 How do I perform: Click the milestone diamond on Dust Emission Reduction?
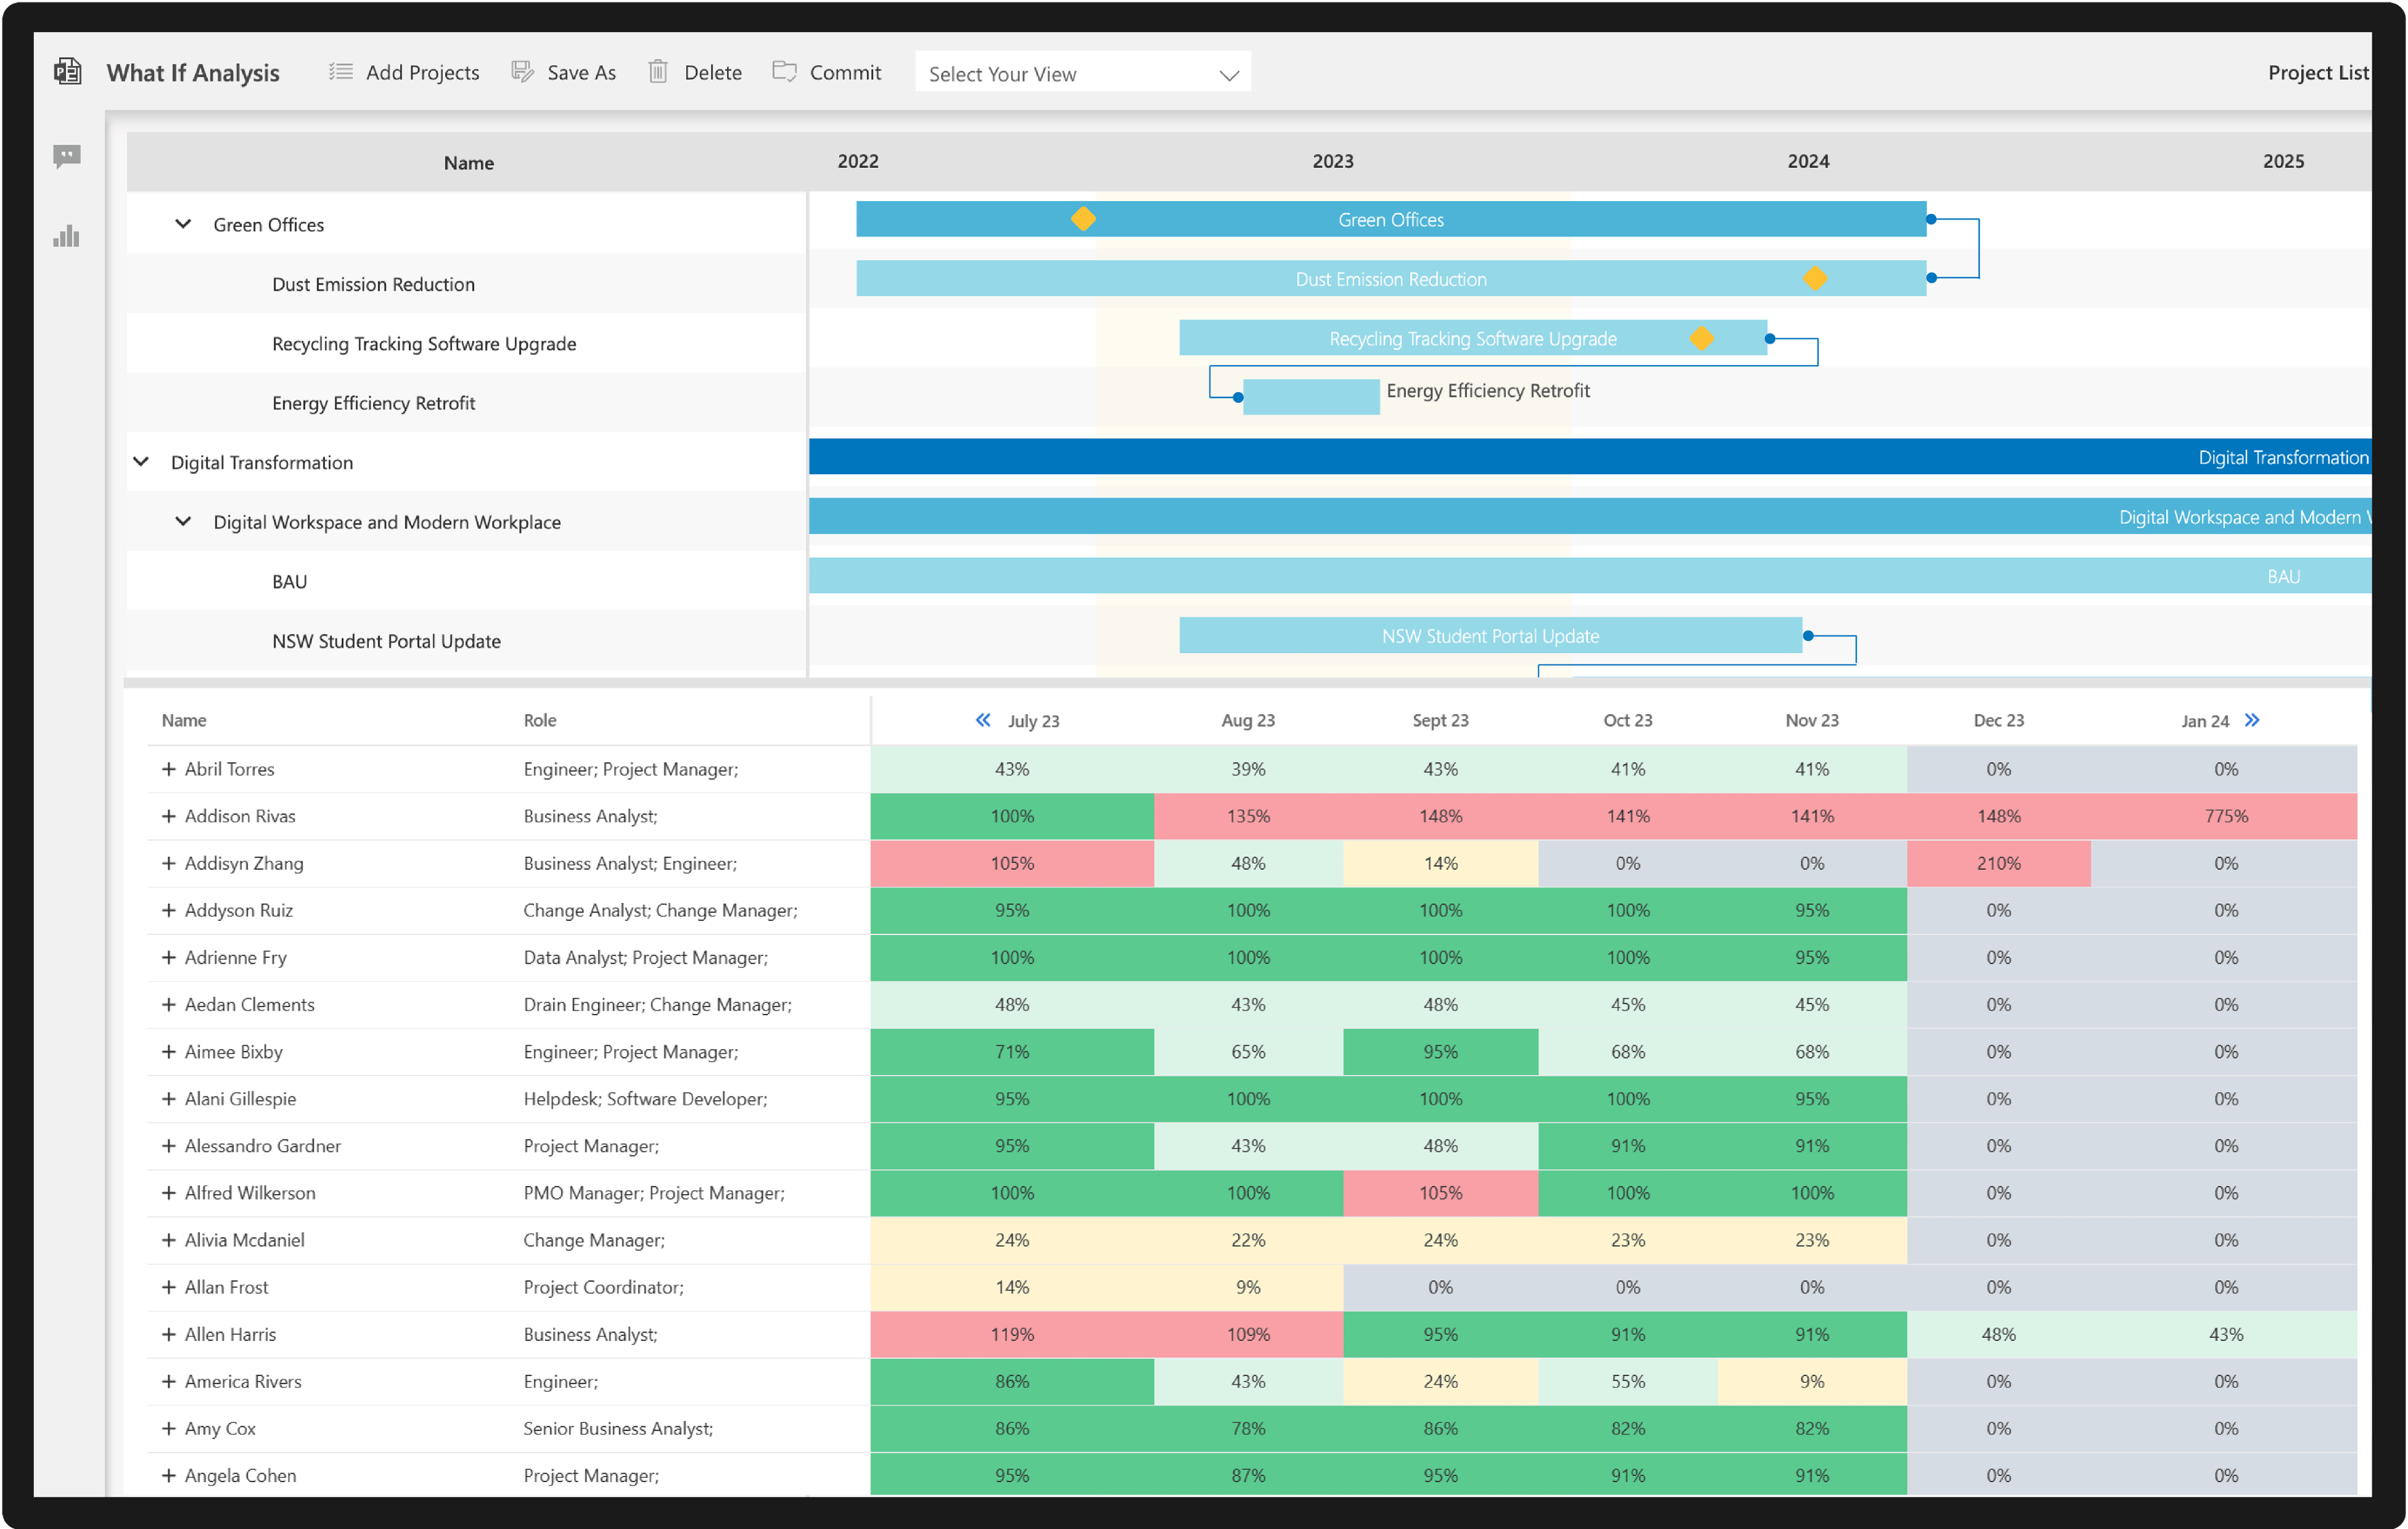coord(1816,279)
